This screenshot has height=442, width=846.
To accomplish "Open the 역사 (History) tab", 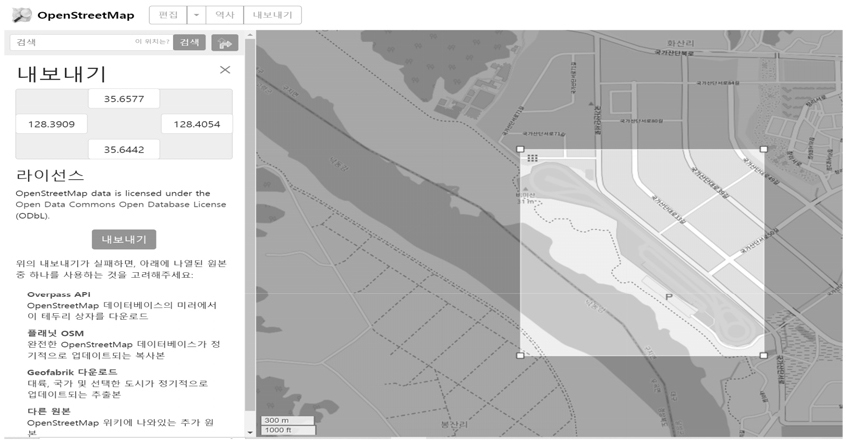I will pyautogui.click(x=224, y=15).
